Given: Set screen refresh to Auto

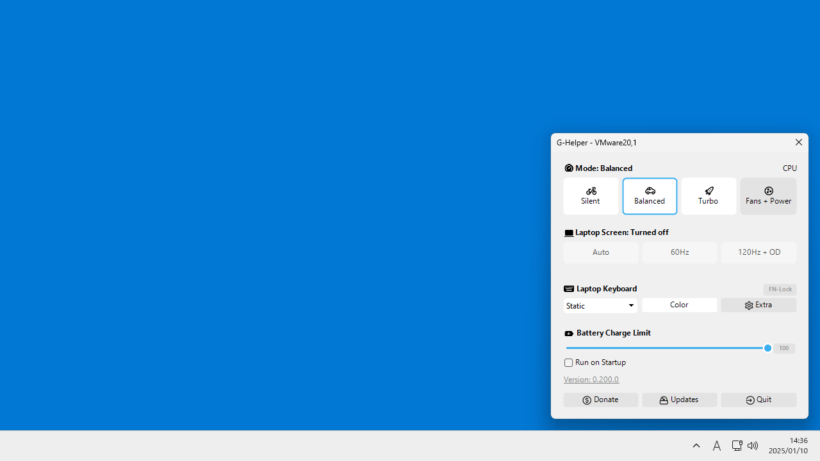Looking at the screenshot, I should point(600,252).
